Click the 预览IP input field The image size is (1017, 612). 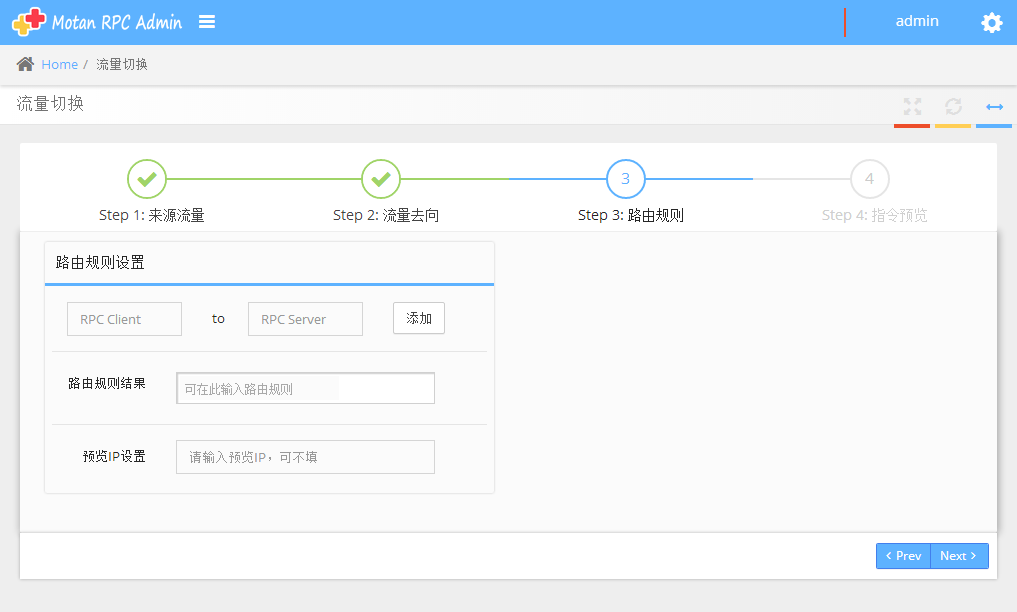305,457
